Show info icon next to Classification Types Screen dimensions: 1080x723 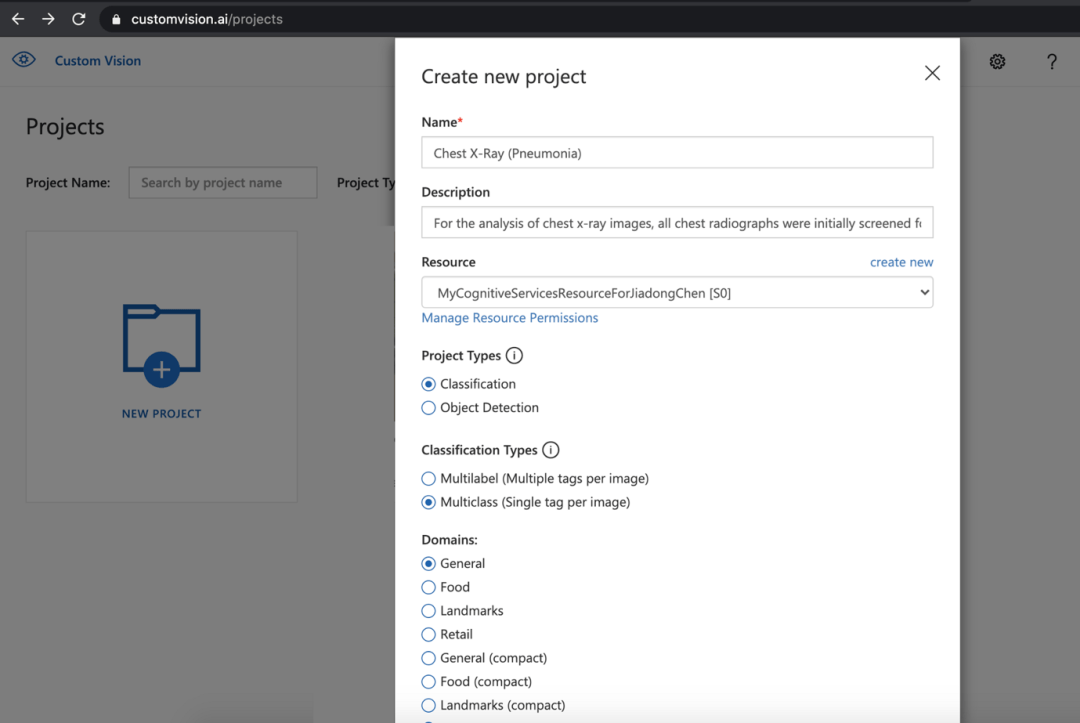click(550, 450)
